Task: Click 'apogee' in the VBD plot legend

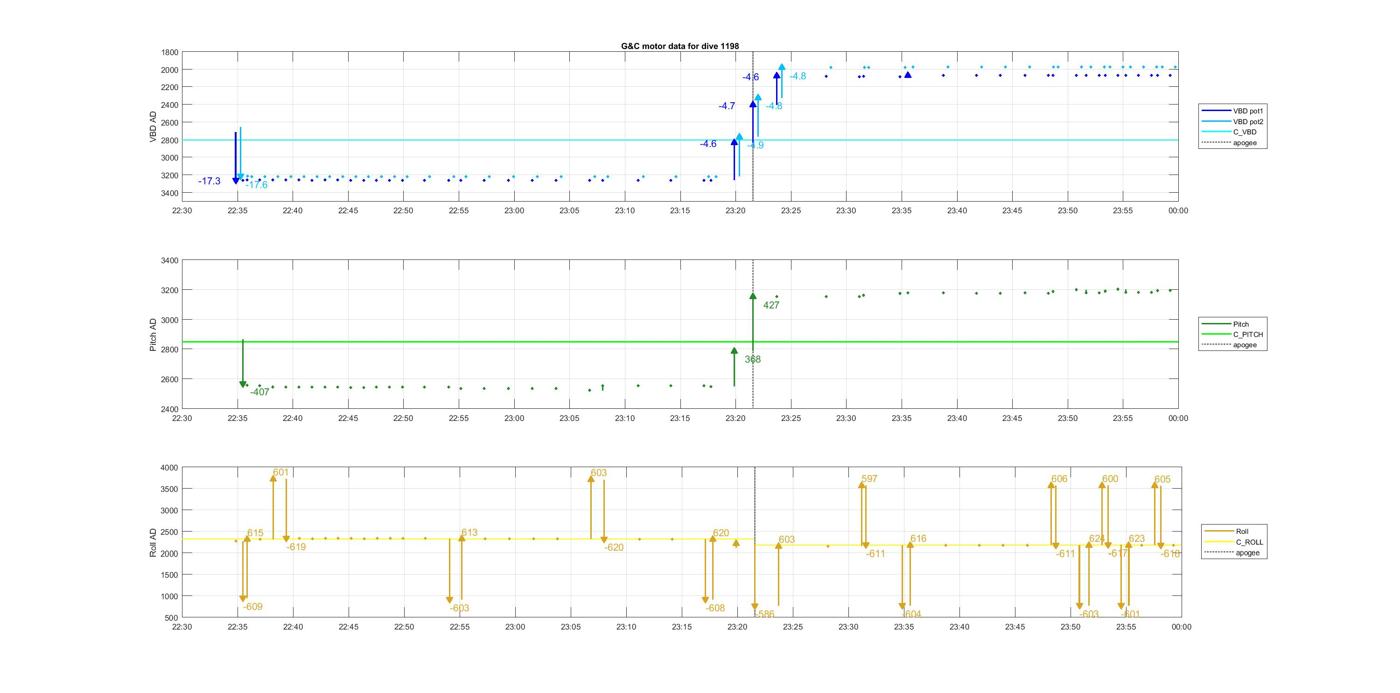Action: [x=1230, y=143]
